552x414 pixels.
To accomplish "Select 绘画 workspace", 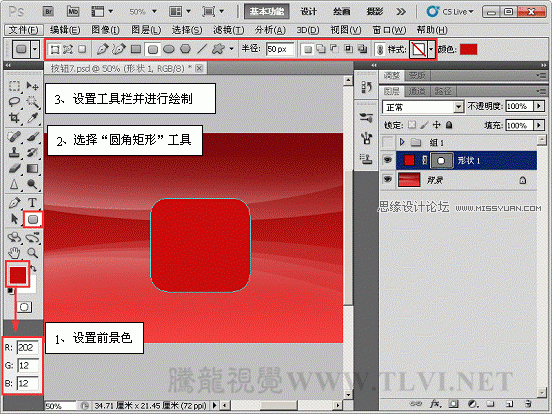I will pyautogui.click(x=341, y=12).
